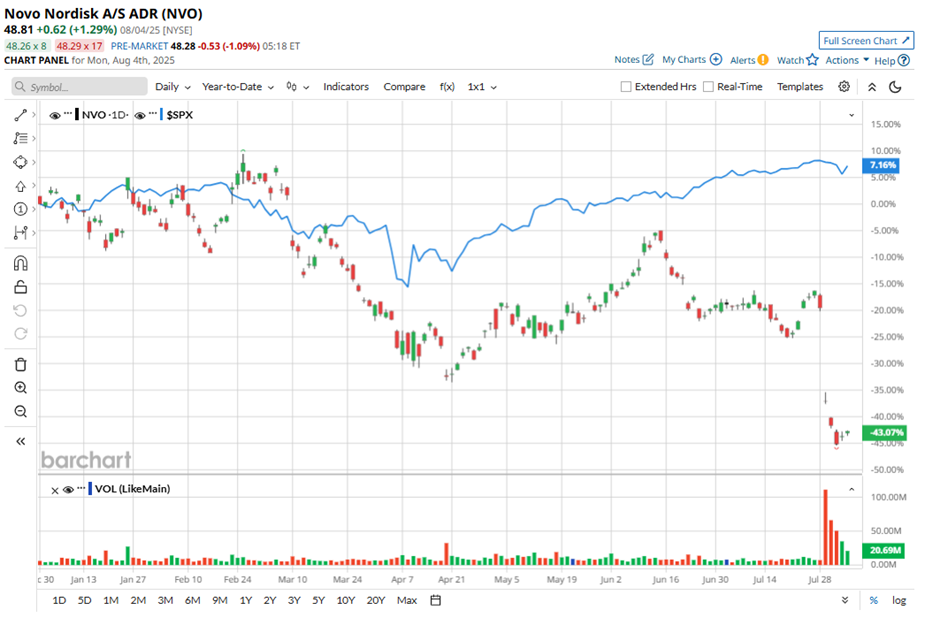The height and width of the screenshot is (633, 940).
Task: Open Notes for this chart
Action: tap(634, 60)
